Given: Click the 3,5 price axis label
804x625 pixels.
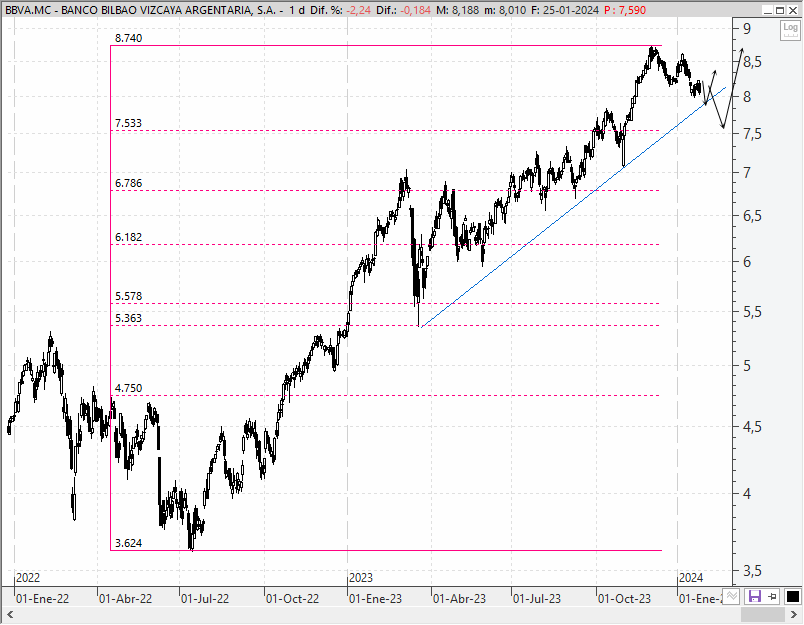Looking at the screenshot, I should (x=752, y=571).
